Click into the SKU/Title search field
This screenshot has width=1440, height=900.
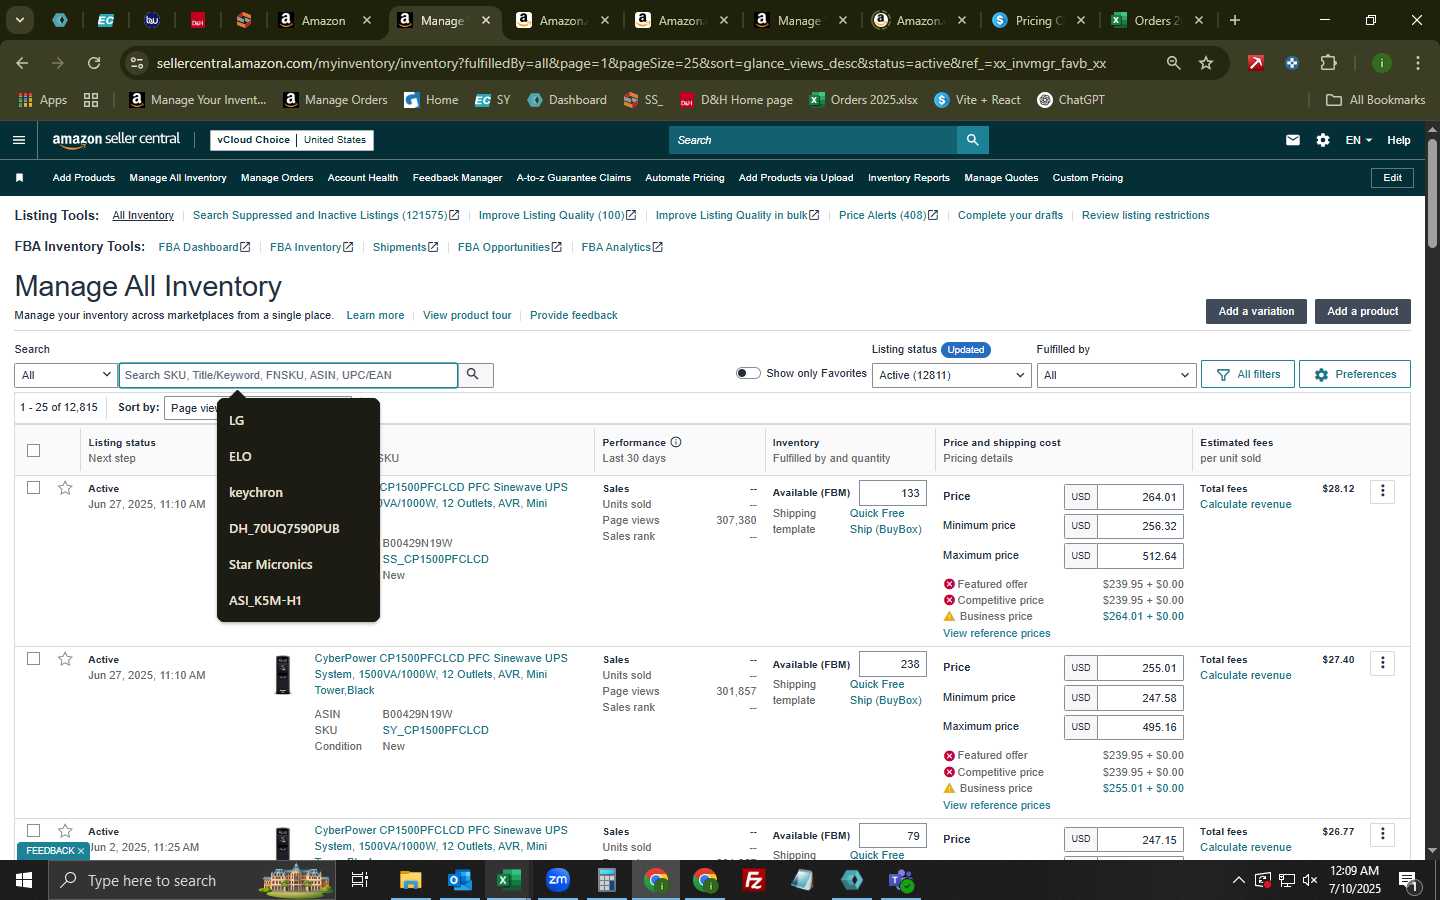coord(288,375)
